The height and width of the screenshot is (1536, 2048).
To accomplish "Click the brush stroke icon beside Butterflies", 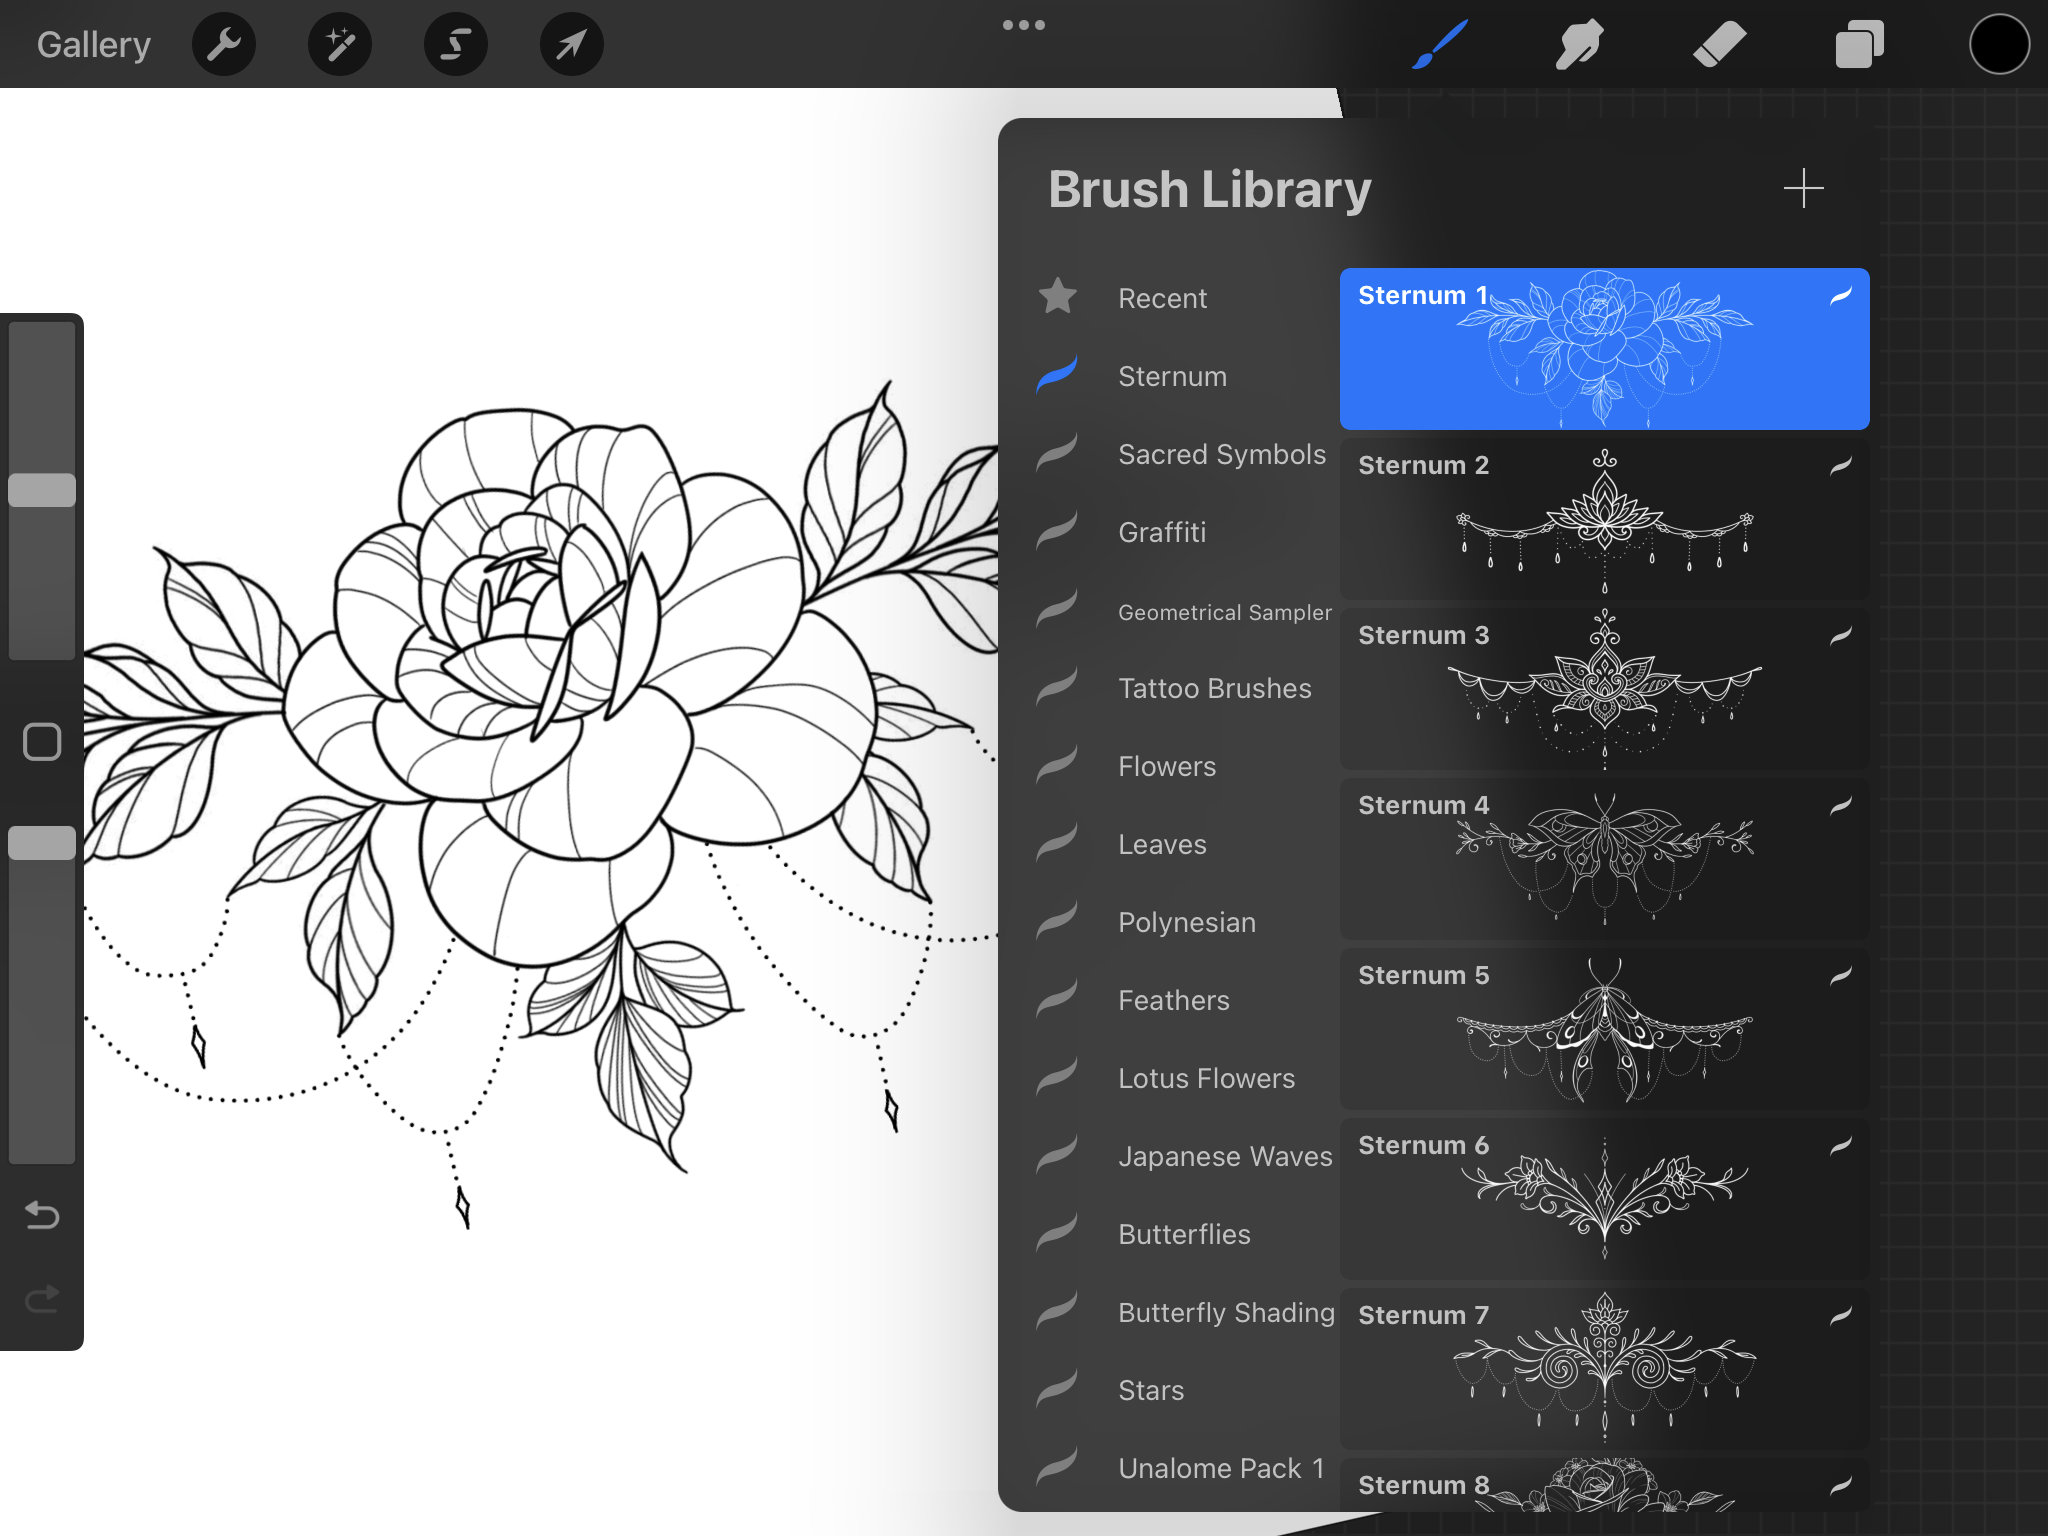I will click(1057, 1232).
